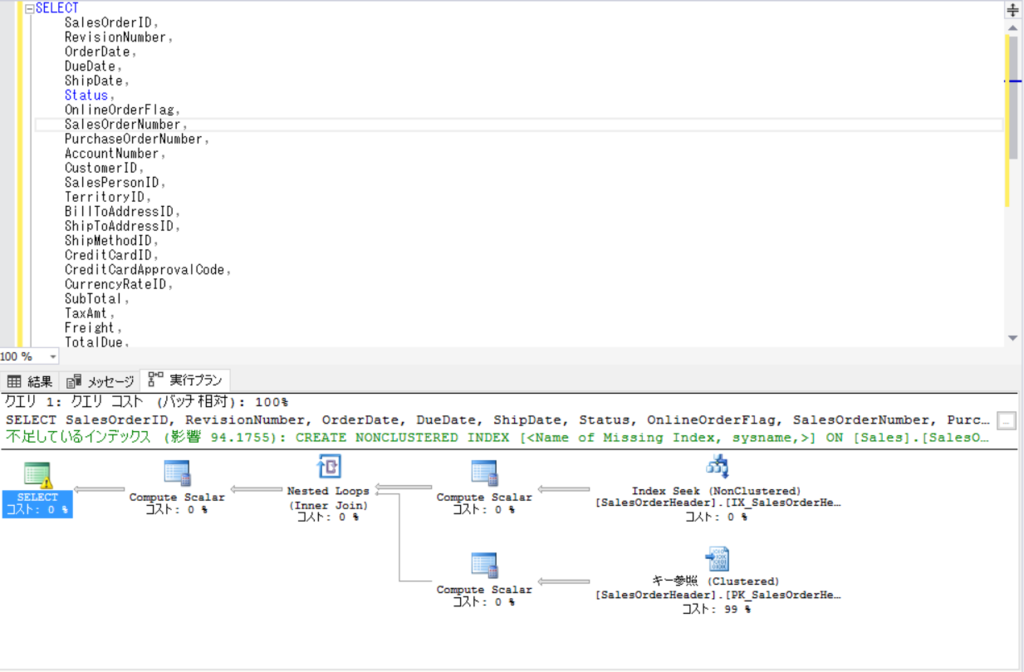Click the TerritoryID column text

pos(104,197)
